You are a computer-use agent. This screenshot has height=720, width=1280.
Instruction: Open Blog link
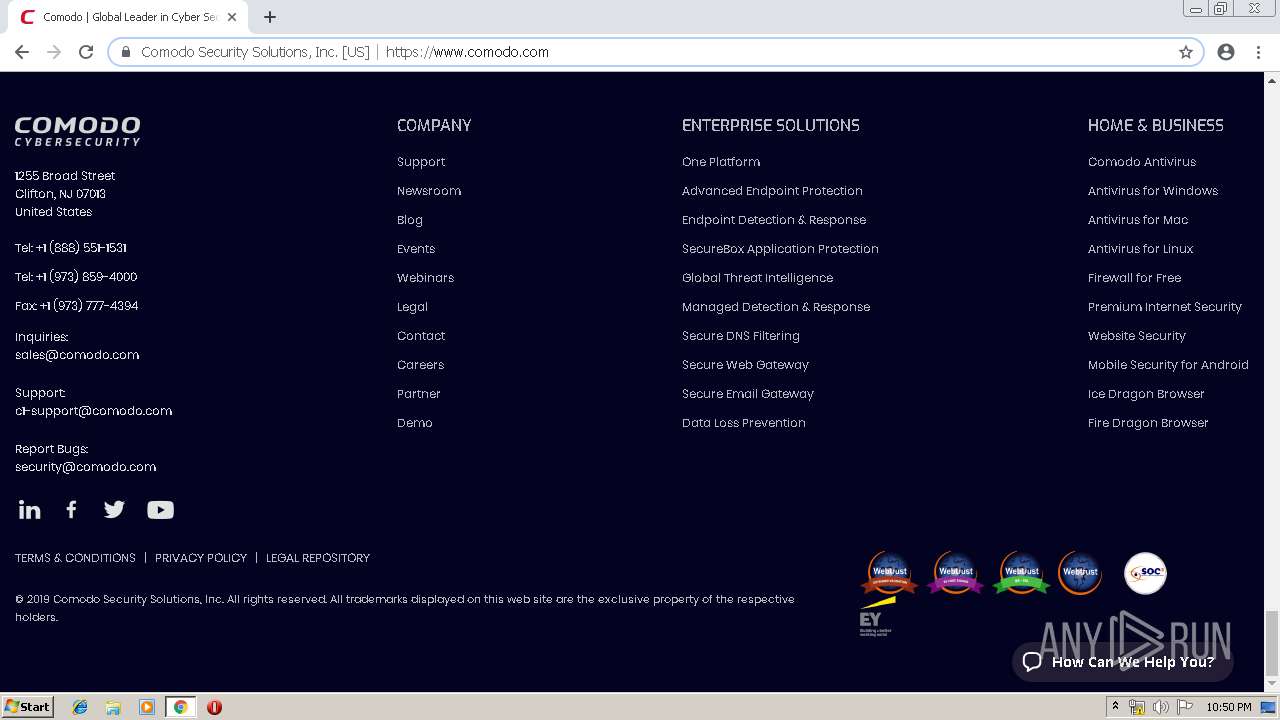pyautogui.click(x=410, y=220)
